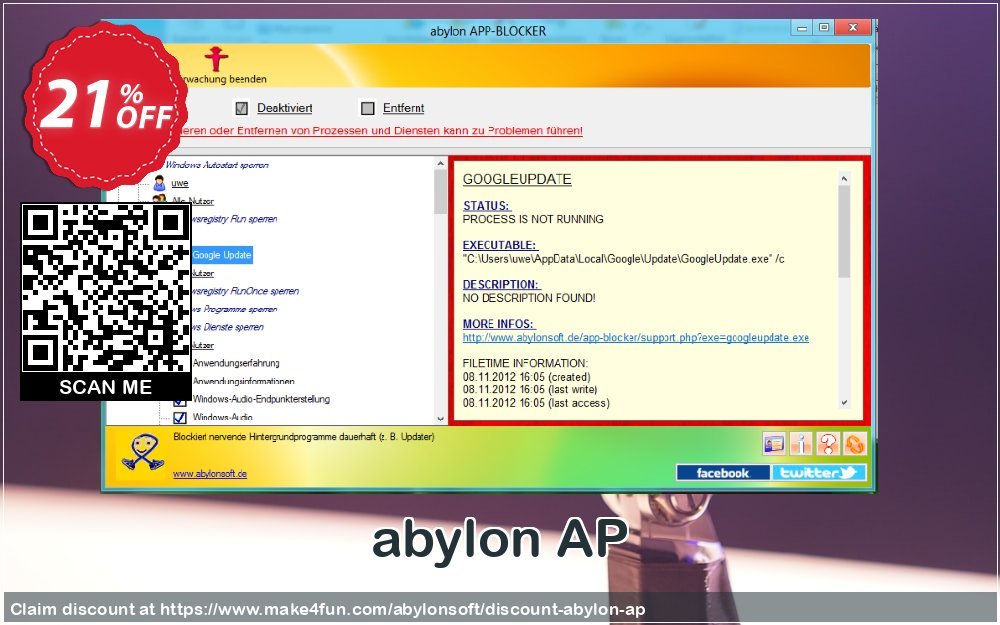This screenshot has height=625, width=1000.
Task: Select registry RunOnce sperren entry
Action: click(x=245, y=291)
